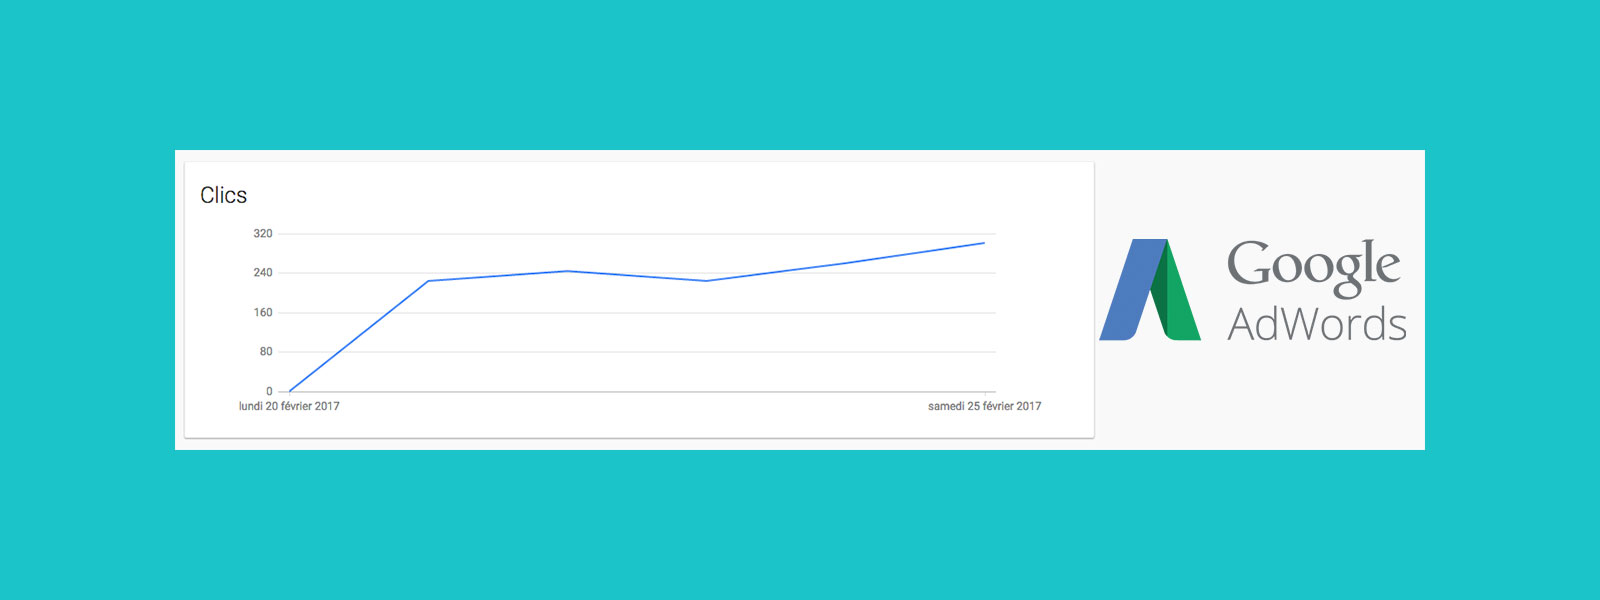The width and height of the screenshot is (1600, 600).
Task: Click the Google AdWords logo icon
Action: [x=1150, y=290]
